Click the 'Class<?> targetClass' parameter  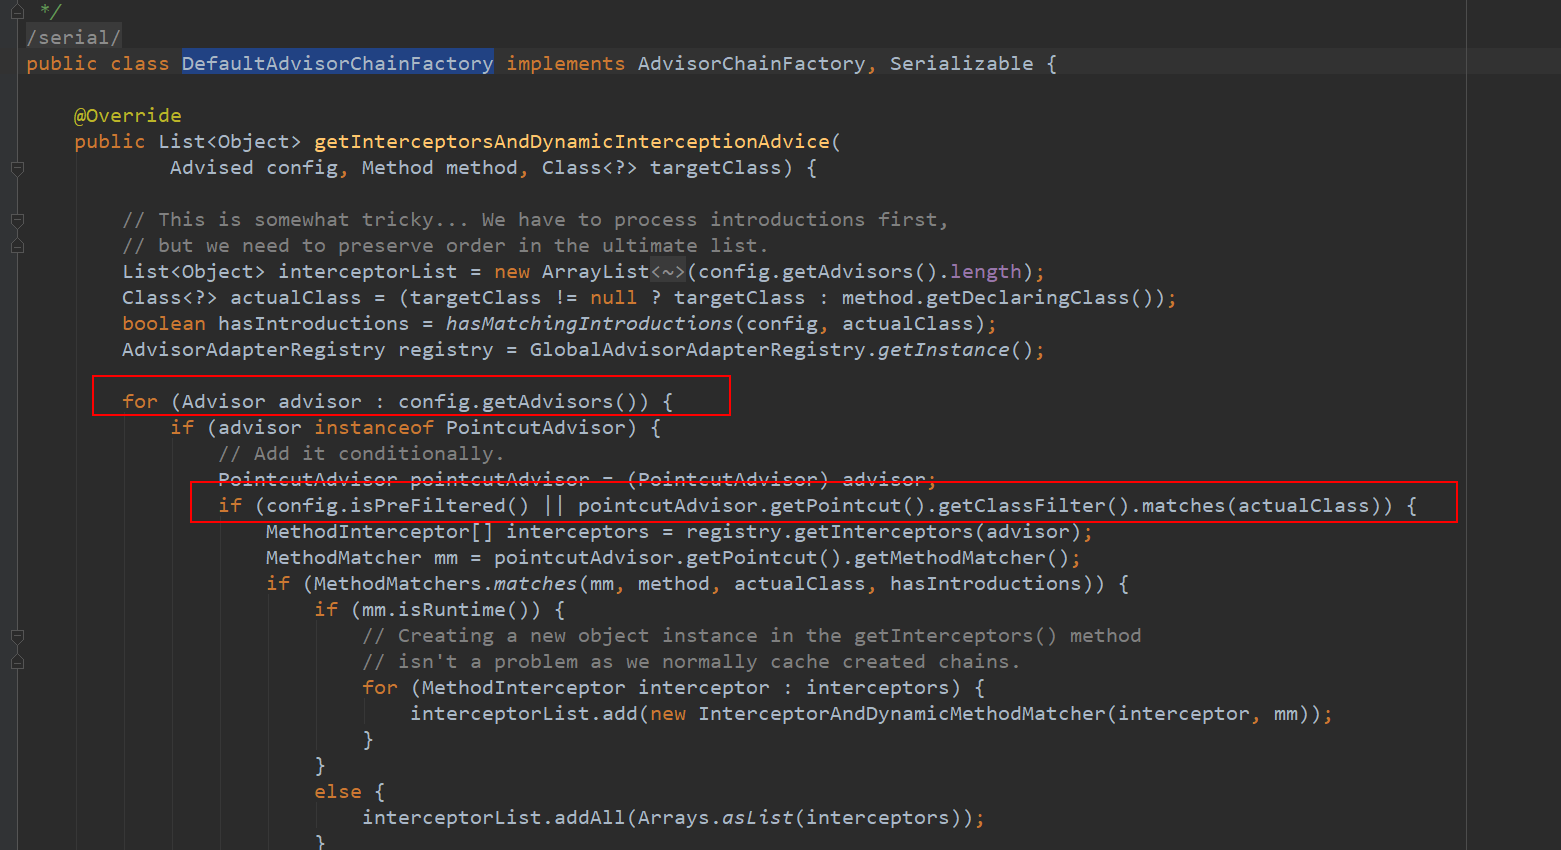(x=661, y=167)
